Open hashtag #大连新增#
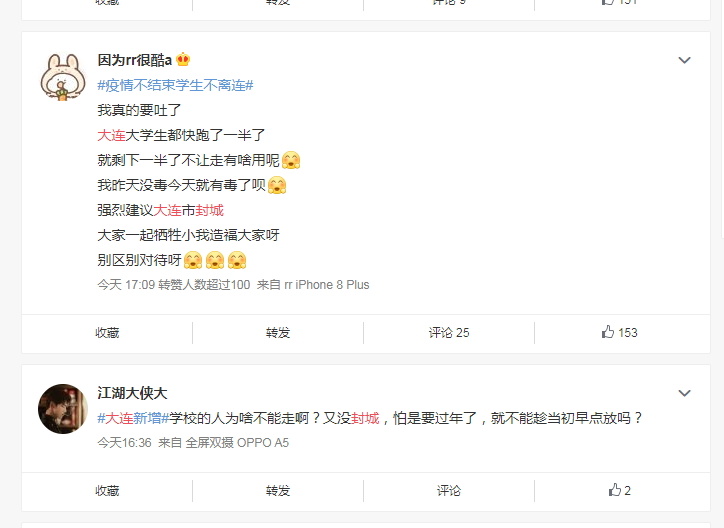 [x=133, y=418]
